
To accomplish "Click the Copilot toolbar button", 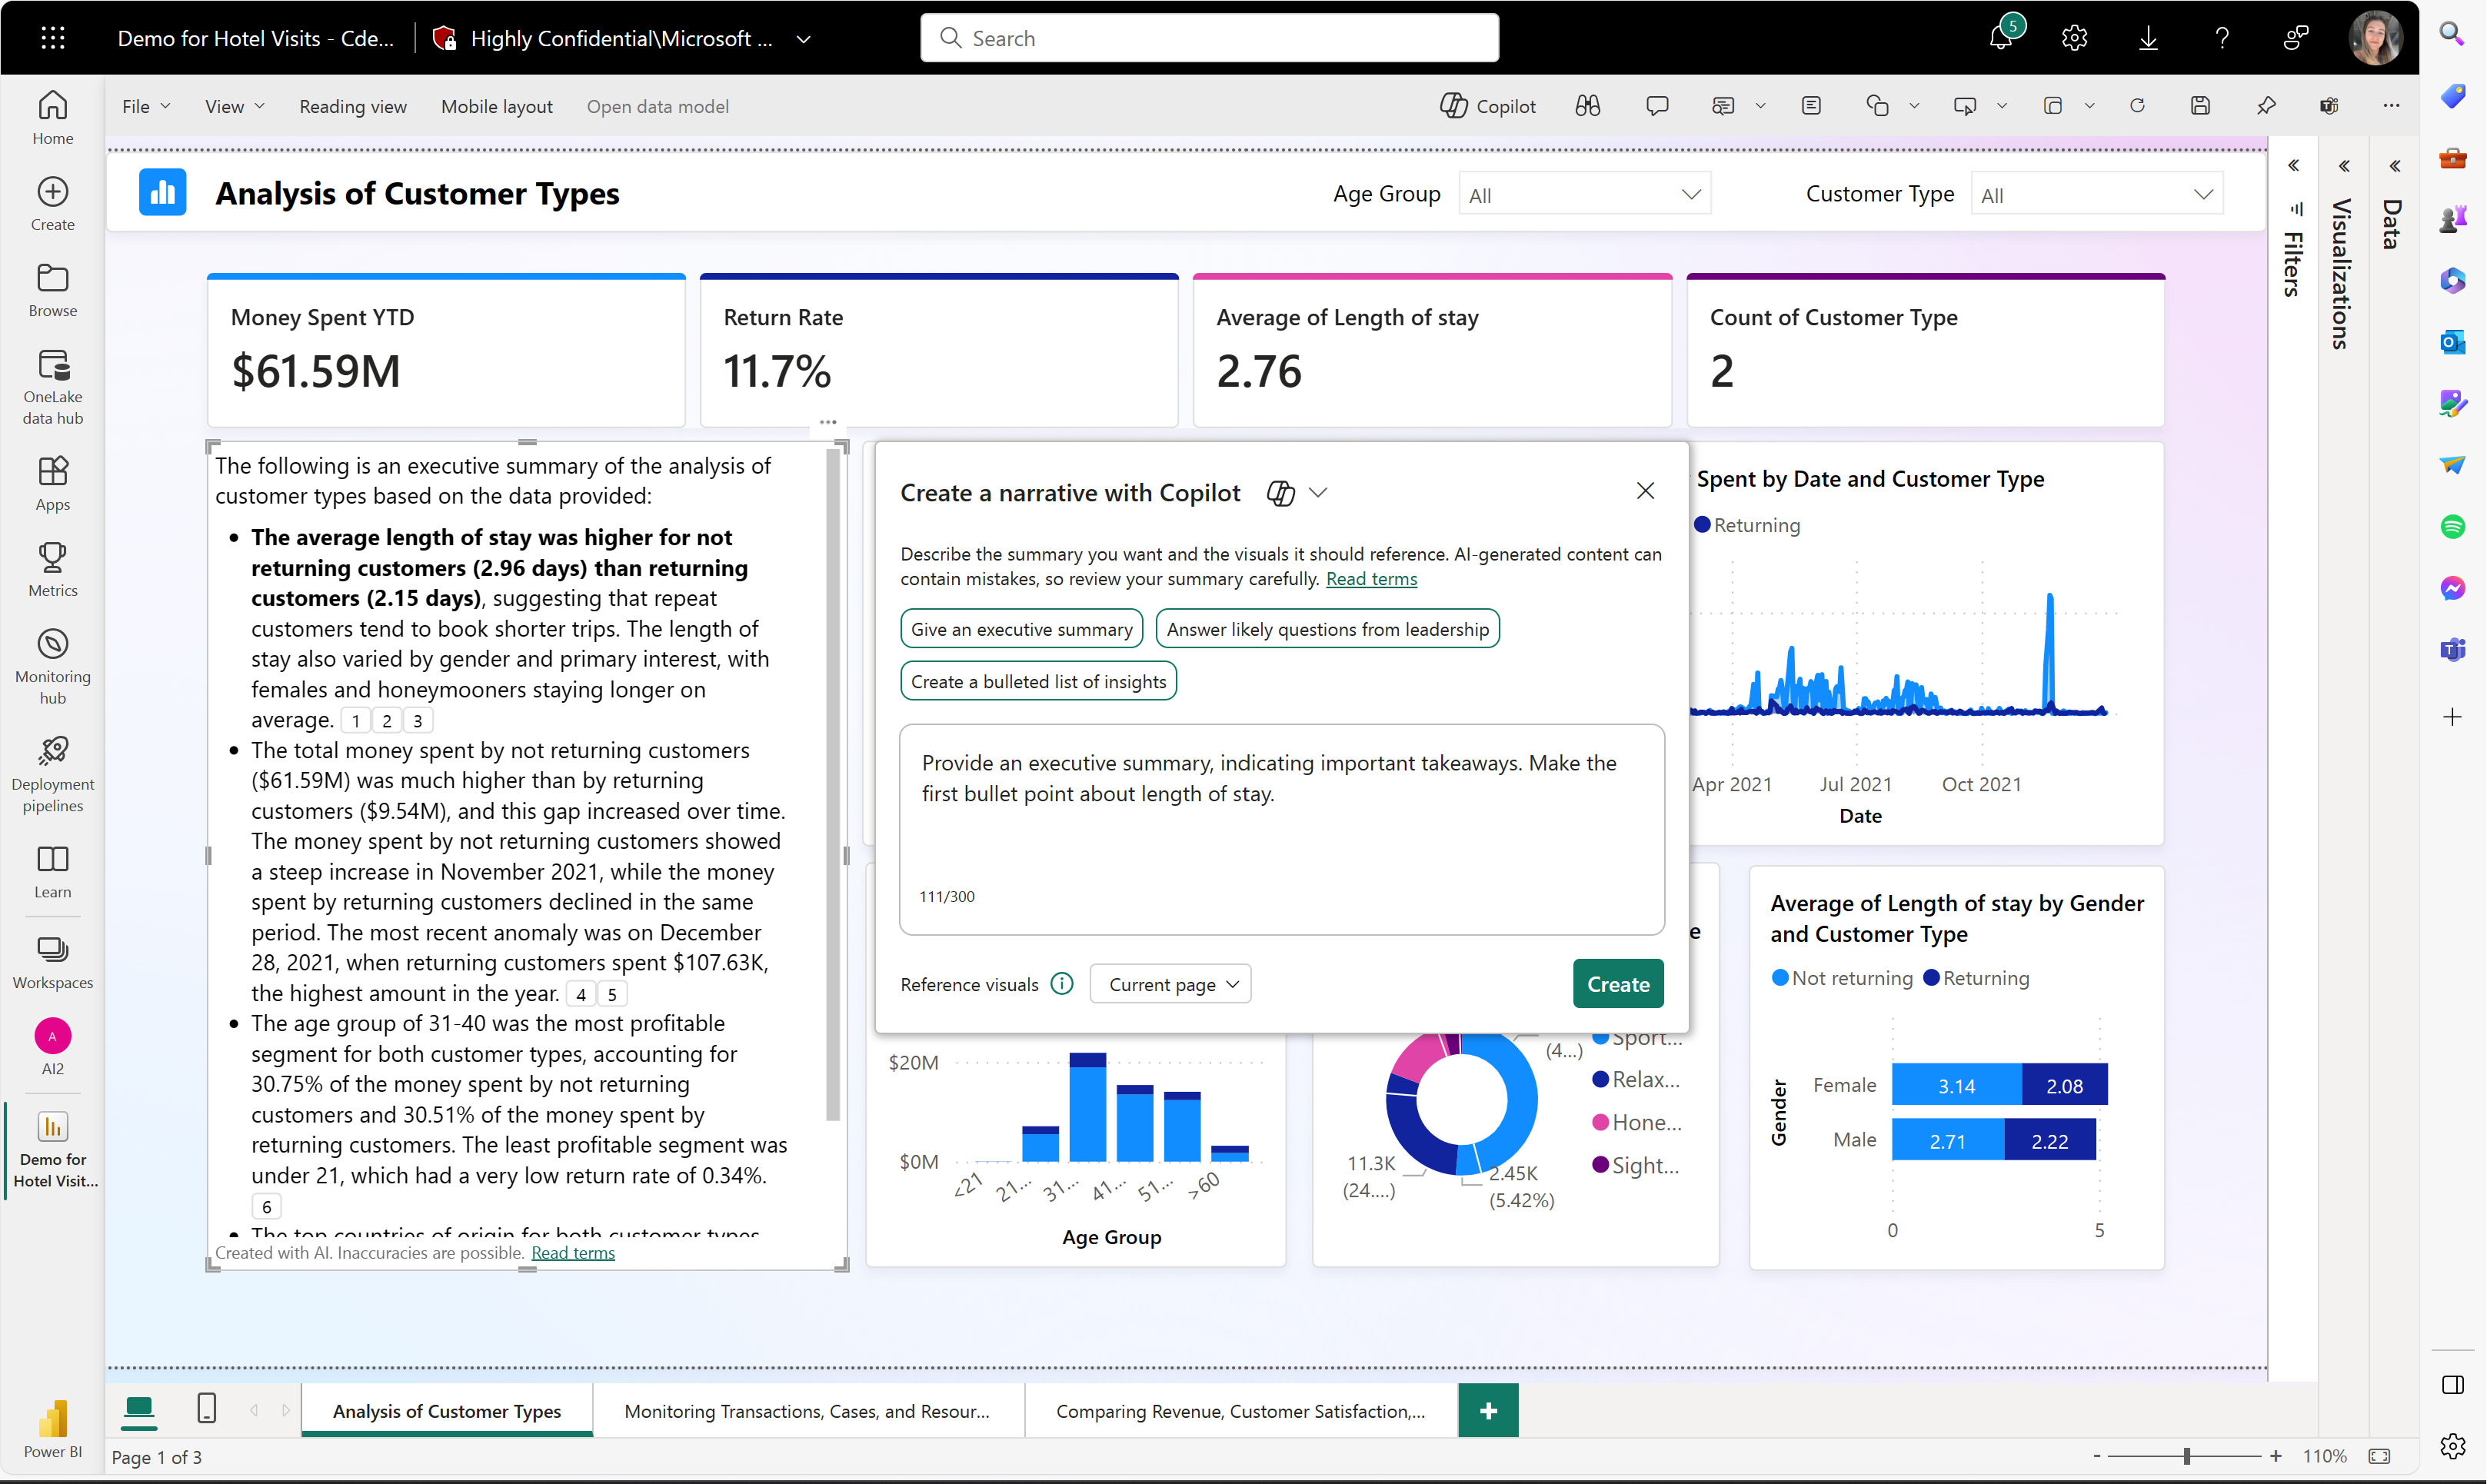I will (1487, 106).
